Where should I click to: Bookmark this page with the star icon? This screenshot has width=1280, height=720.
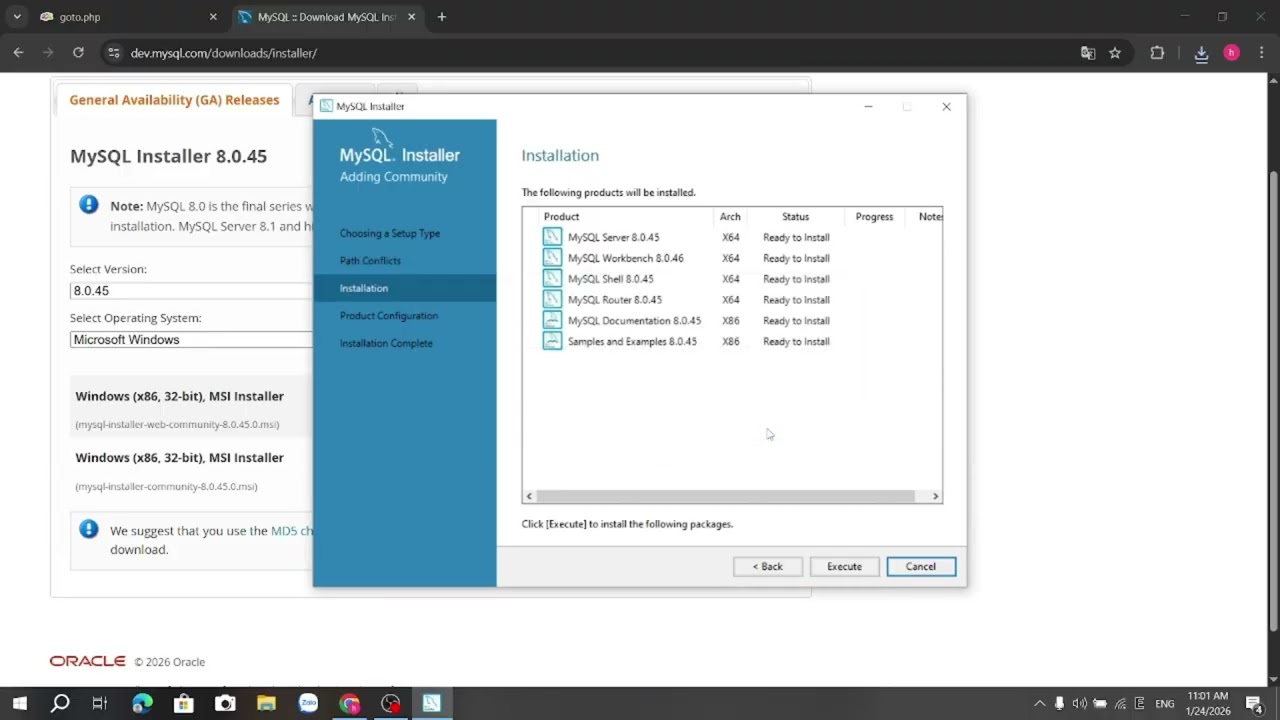click(x=1115, y=53)
